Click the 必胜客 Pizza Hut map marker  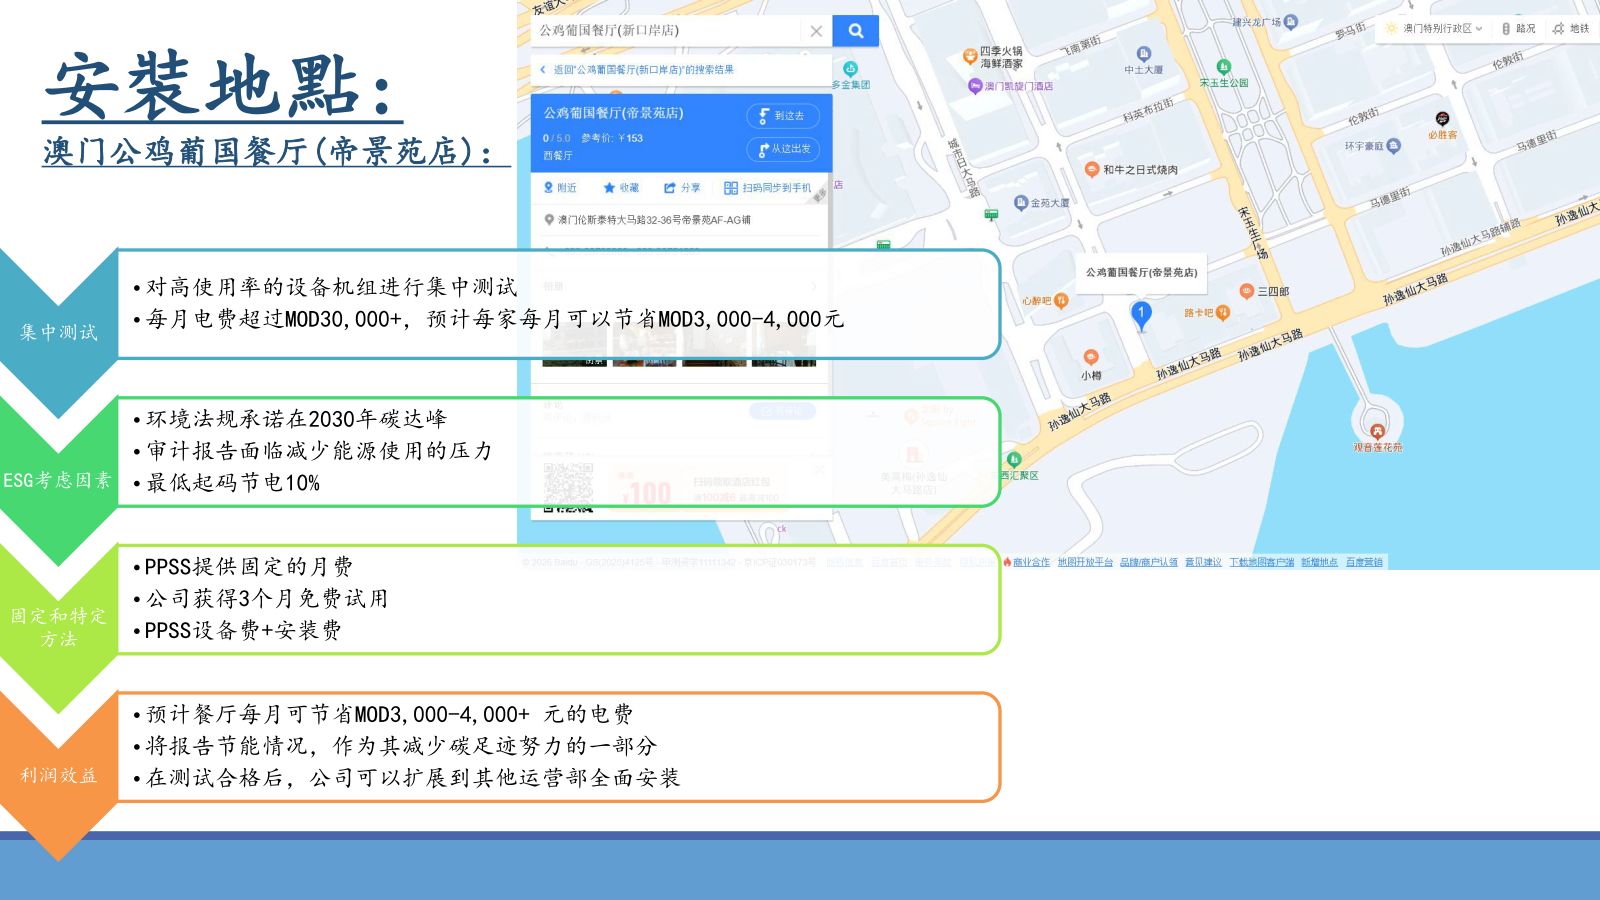1442,119
